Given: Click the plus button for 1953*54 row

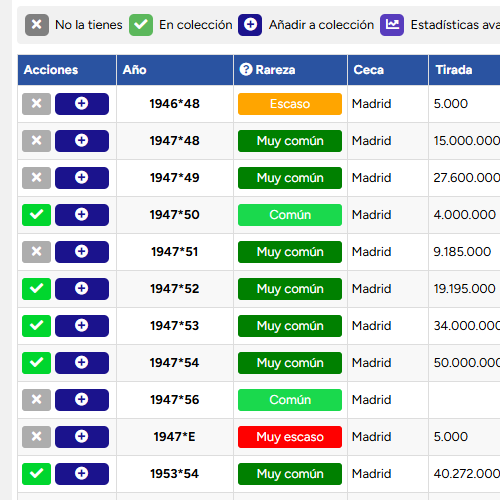Looking at the screenshot, I should point(82,474).
